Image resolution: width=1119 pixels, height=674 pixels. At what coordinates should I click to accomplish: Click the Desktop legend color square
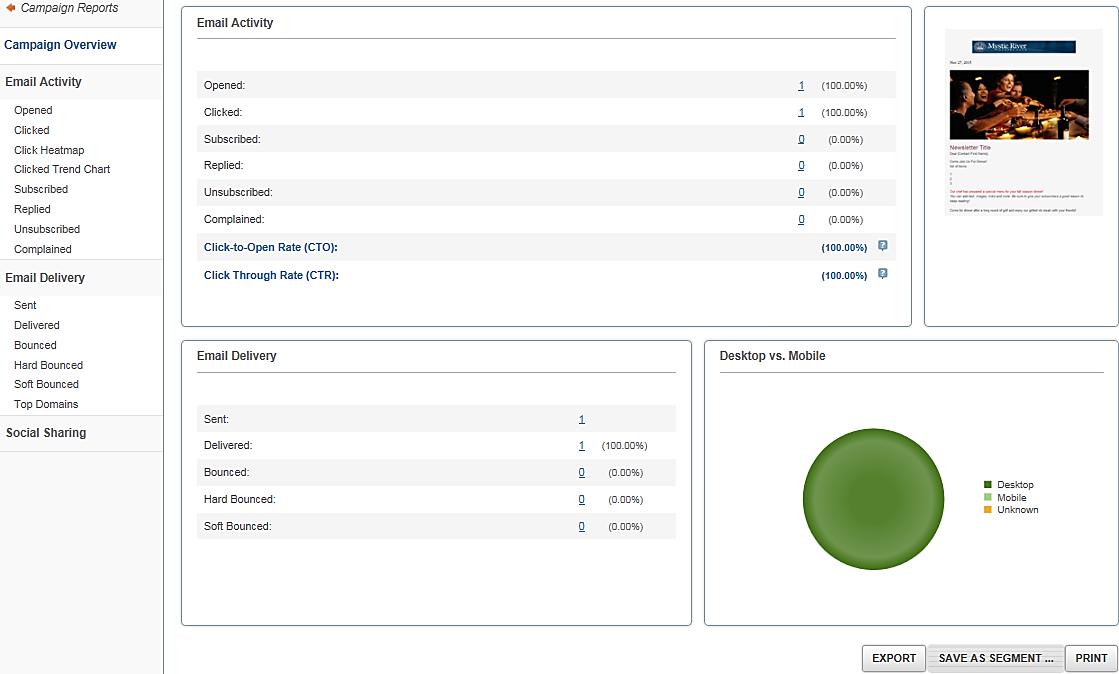click(x=988, y=485)
